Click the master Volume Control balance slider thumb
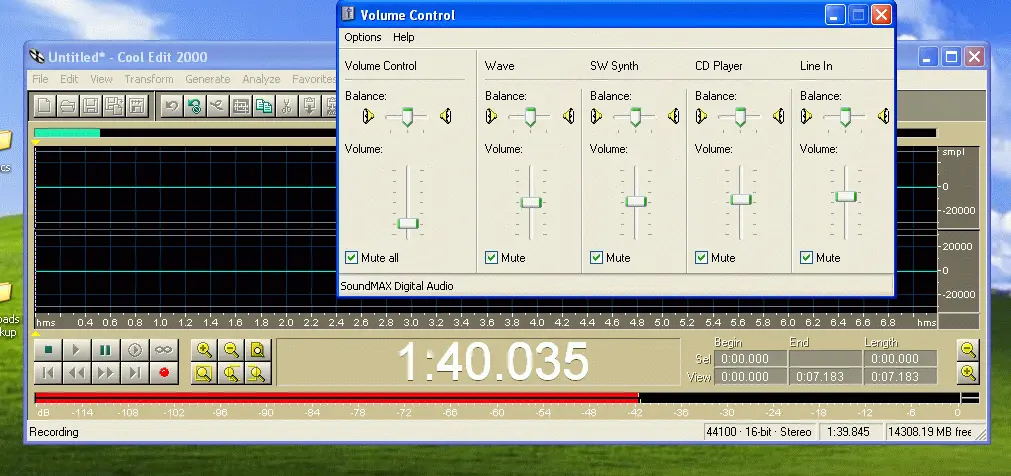Screen dimensions: 1011x476 pos(407,117)
